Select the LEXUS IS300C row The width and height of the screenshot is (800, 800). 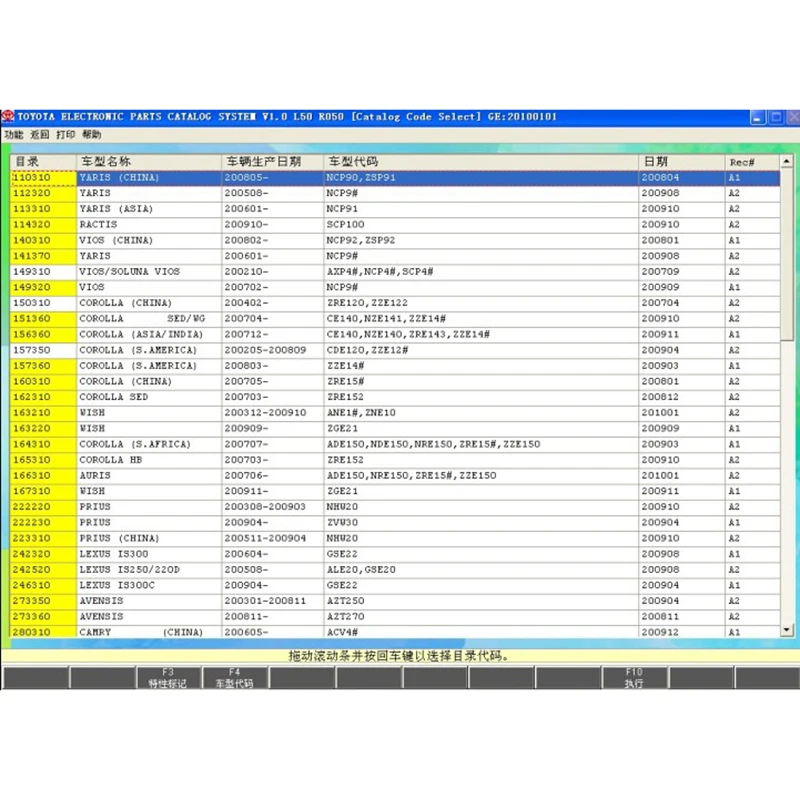[x=395, y=585]
